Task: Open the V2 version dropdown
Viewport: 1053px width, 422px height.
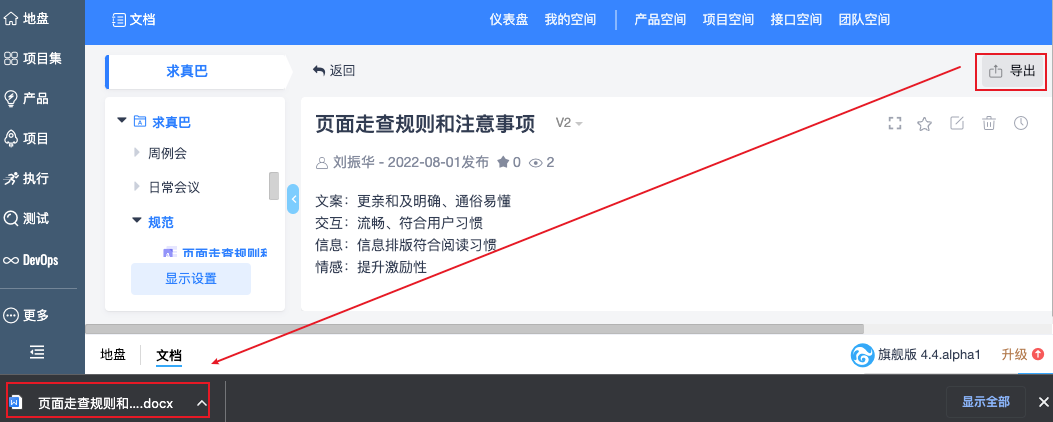Action: 569,123
